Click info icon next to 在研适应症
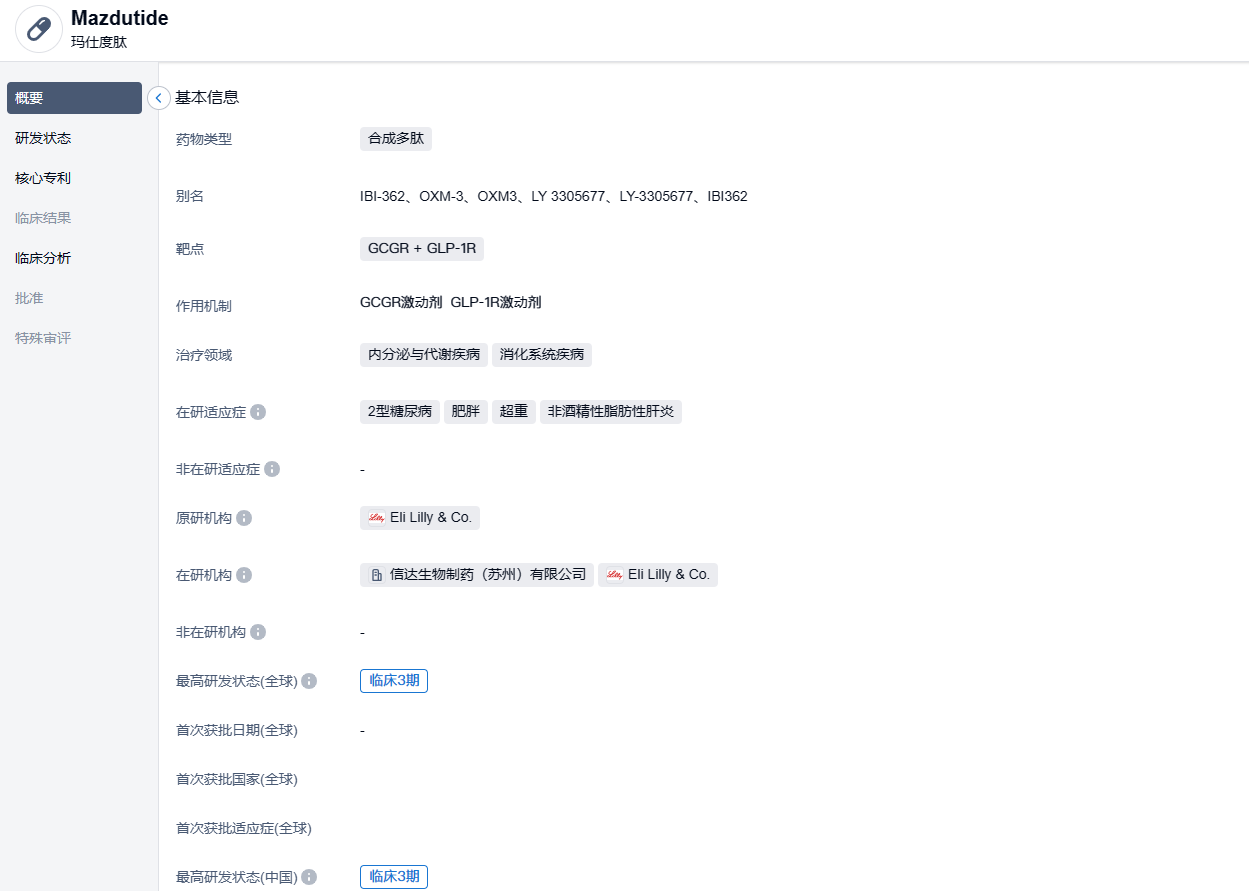This screenshot has width=1249, height=891. [x=258, y=412]
